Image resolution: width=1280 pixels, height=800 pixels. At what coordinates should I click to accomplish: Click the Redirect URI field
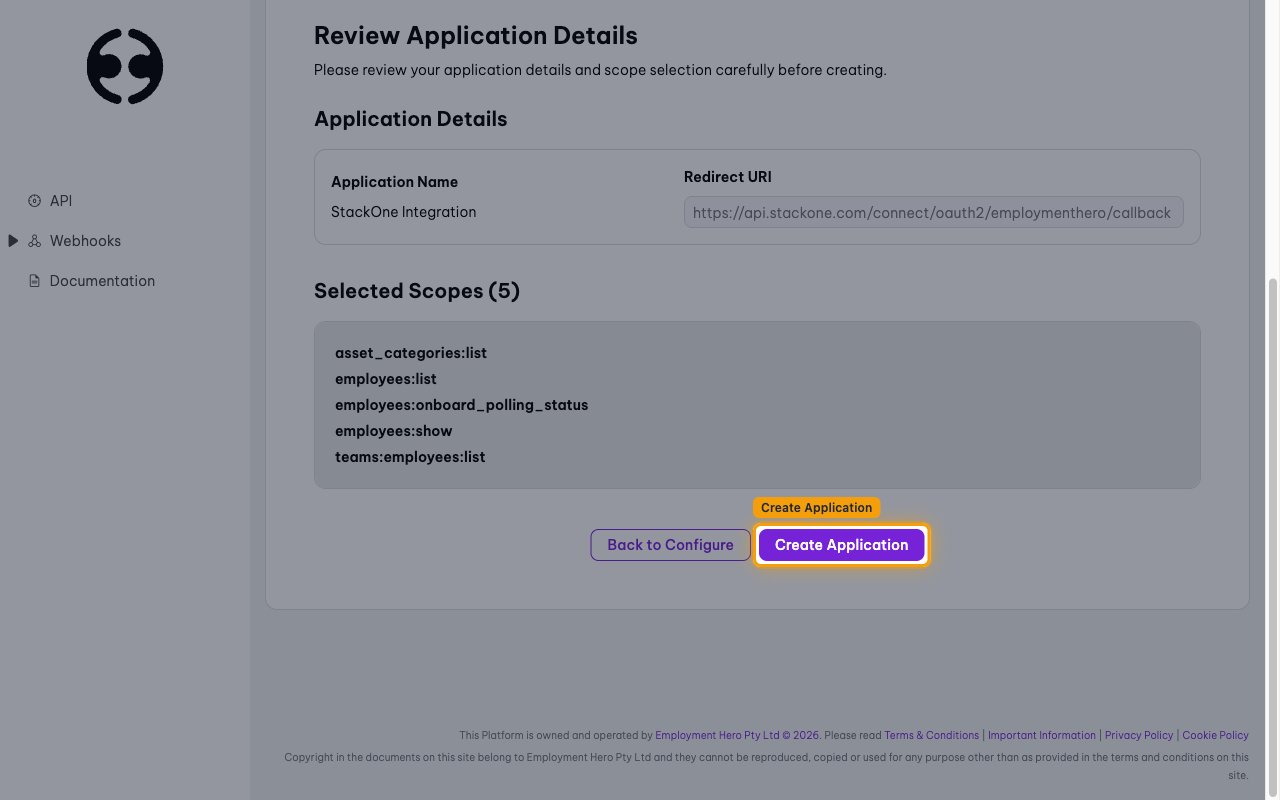933,212
